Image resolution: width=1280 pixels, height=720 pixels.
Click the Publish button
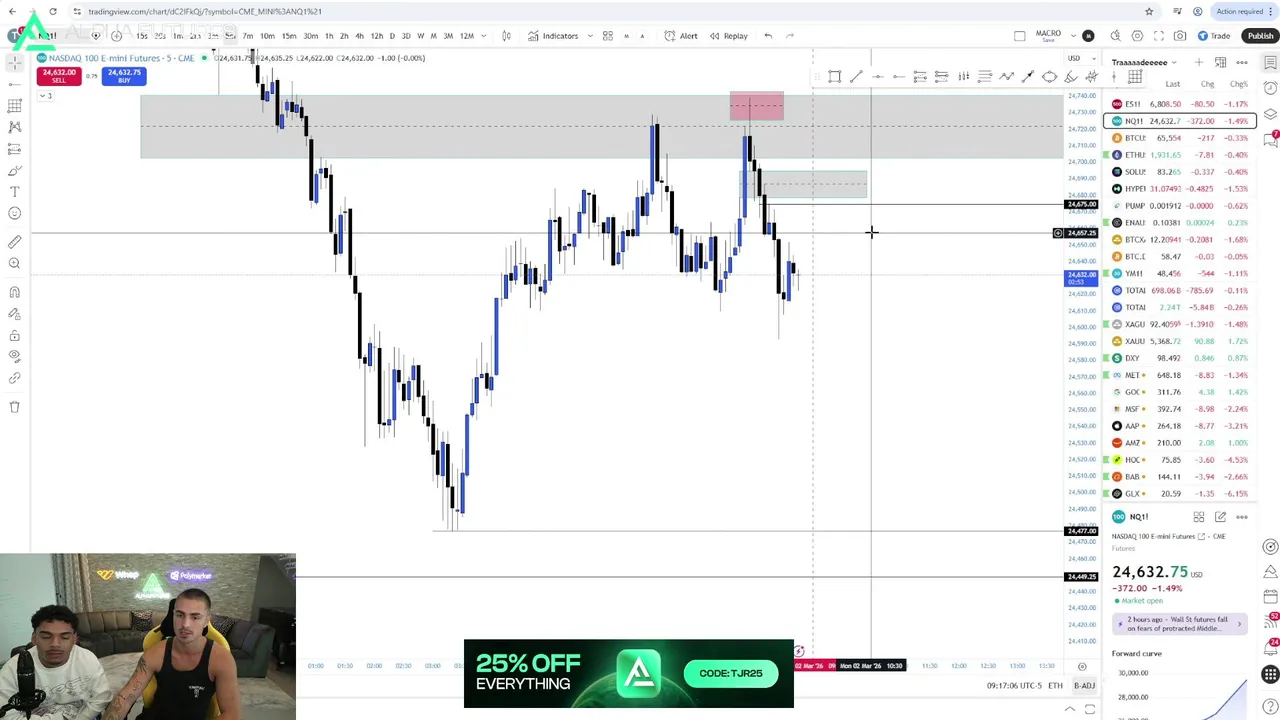click(x=1260, y=36)
